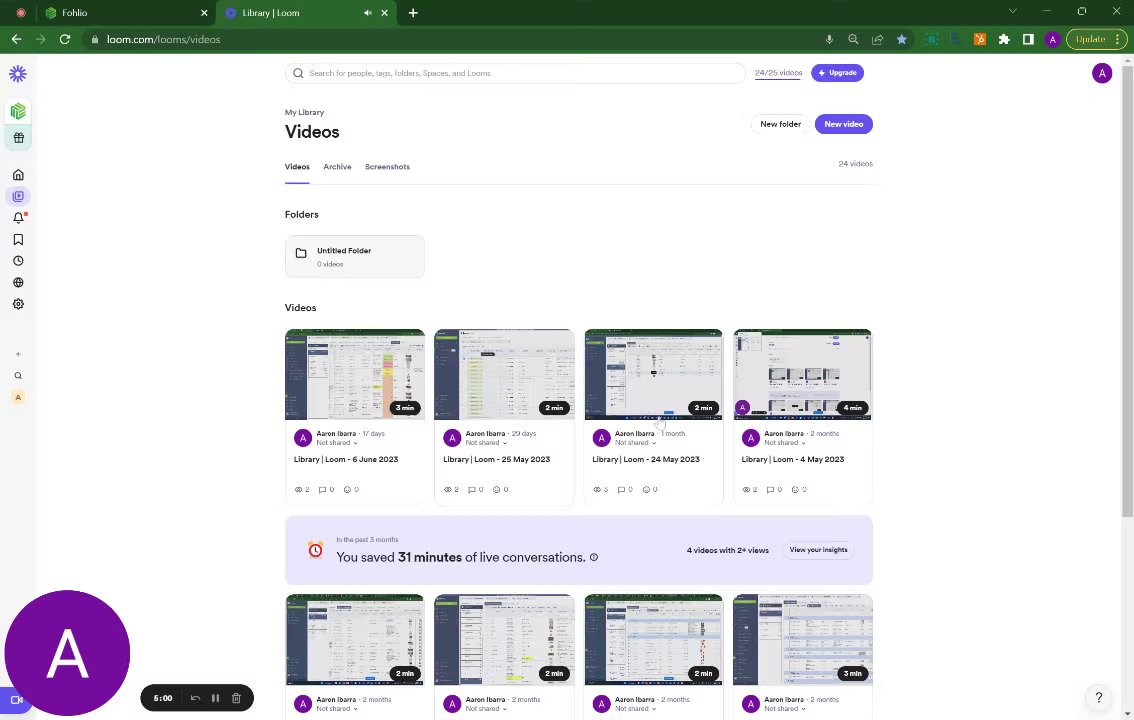Click the small plus icon in sidebar
This screenshot has height=720, width=1134.
coord(18,354)
